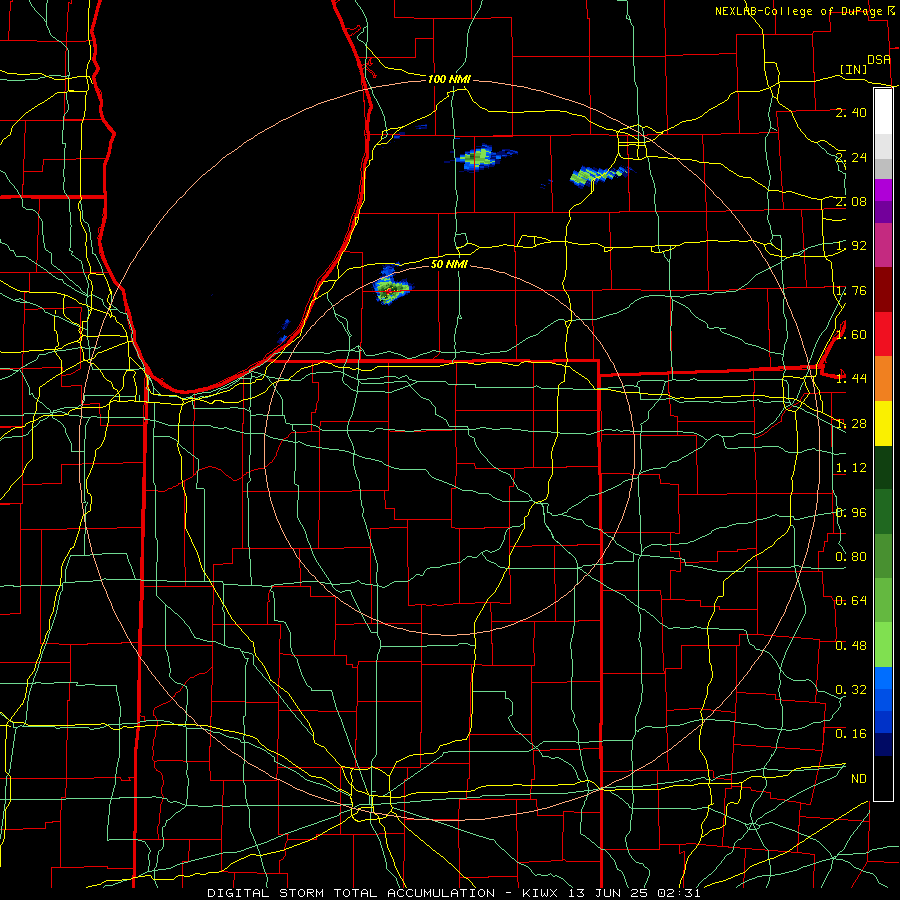Select the 0.16 legend value
This screenshot has width=900, height=900.
(851, 734)
